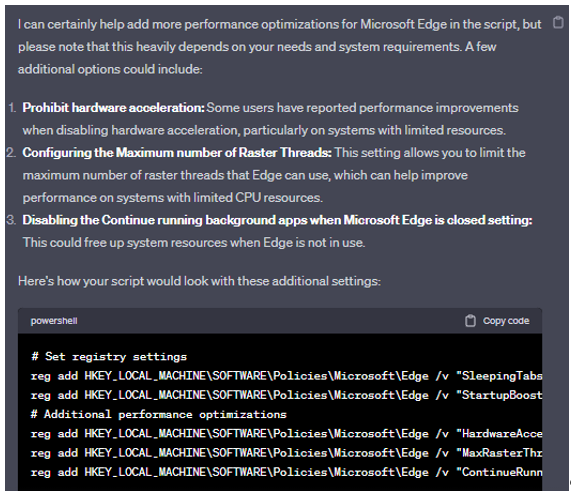Click list number 1 marker
Viewport: 571px width, 491px height.
(12, 108)
